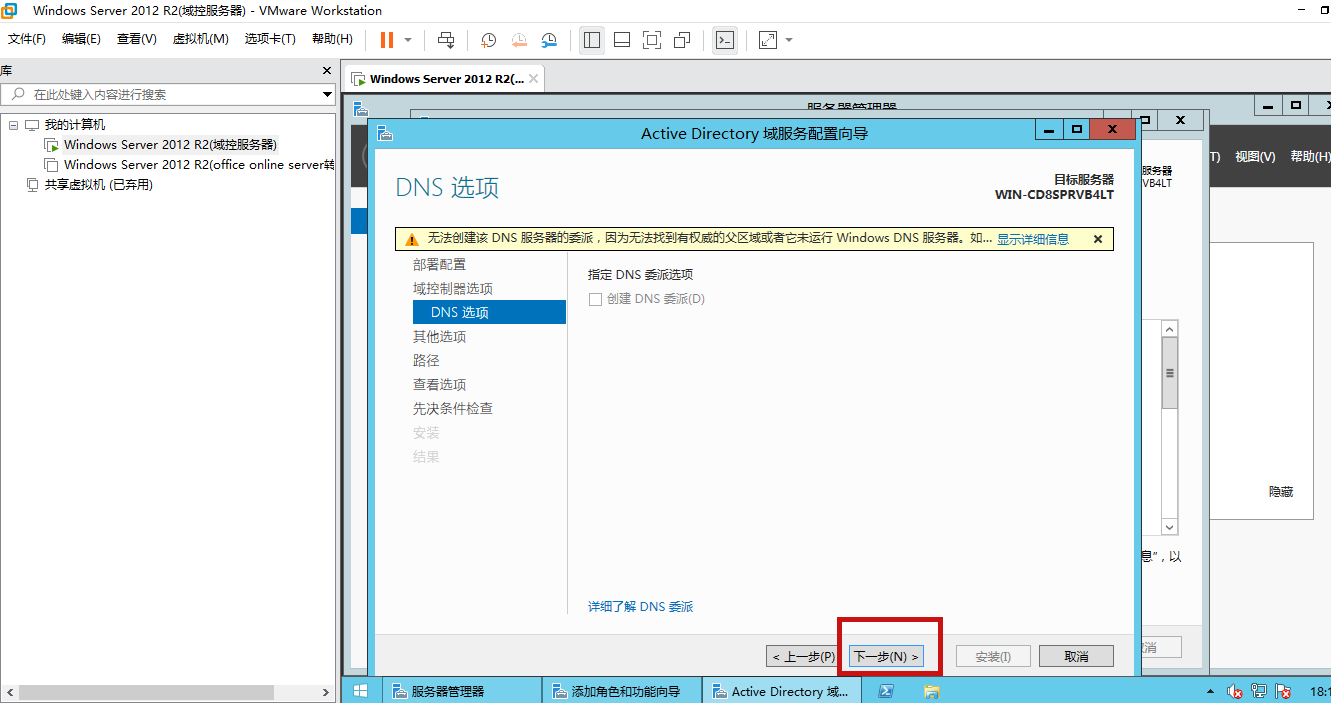This screenshot has height=703, width=1331.
Task: Take a snapshot of this virtual machine
Action: (488, 40)
